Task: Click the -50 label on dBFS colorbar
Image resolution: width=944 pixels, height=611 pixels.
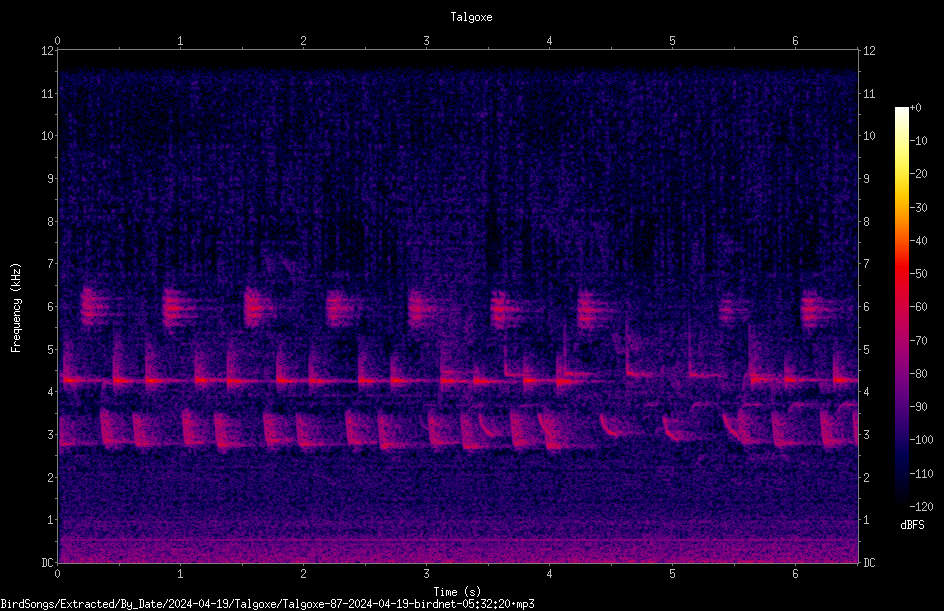Action: tap(918, 274)
